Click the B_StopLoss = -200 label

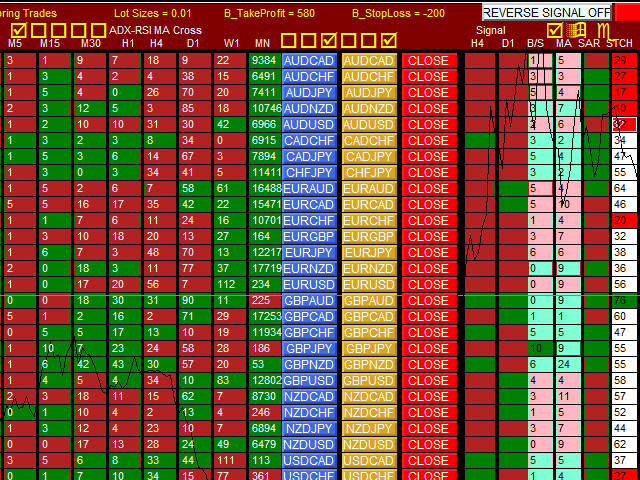pyautogui.click(x=398, y=13)
